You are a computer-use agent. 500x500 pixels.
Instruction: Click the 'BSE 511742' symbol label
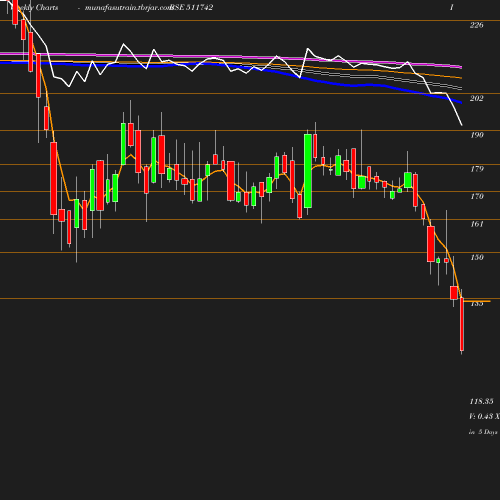[191, 7]
